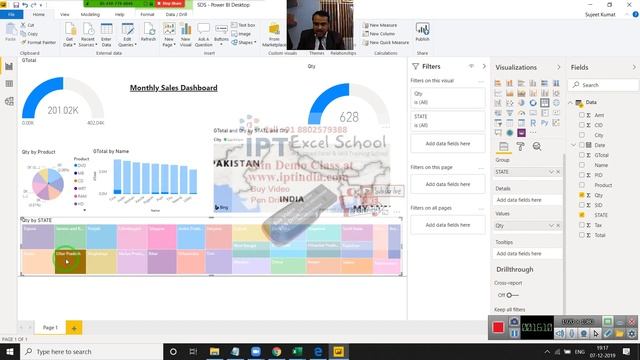The height and width of the screenshot is (360, 640).
Task: Click the Format Painter button
Action: tap(38, 42)
